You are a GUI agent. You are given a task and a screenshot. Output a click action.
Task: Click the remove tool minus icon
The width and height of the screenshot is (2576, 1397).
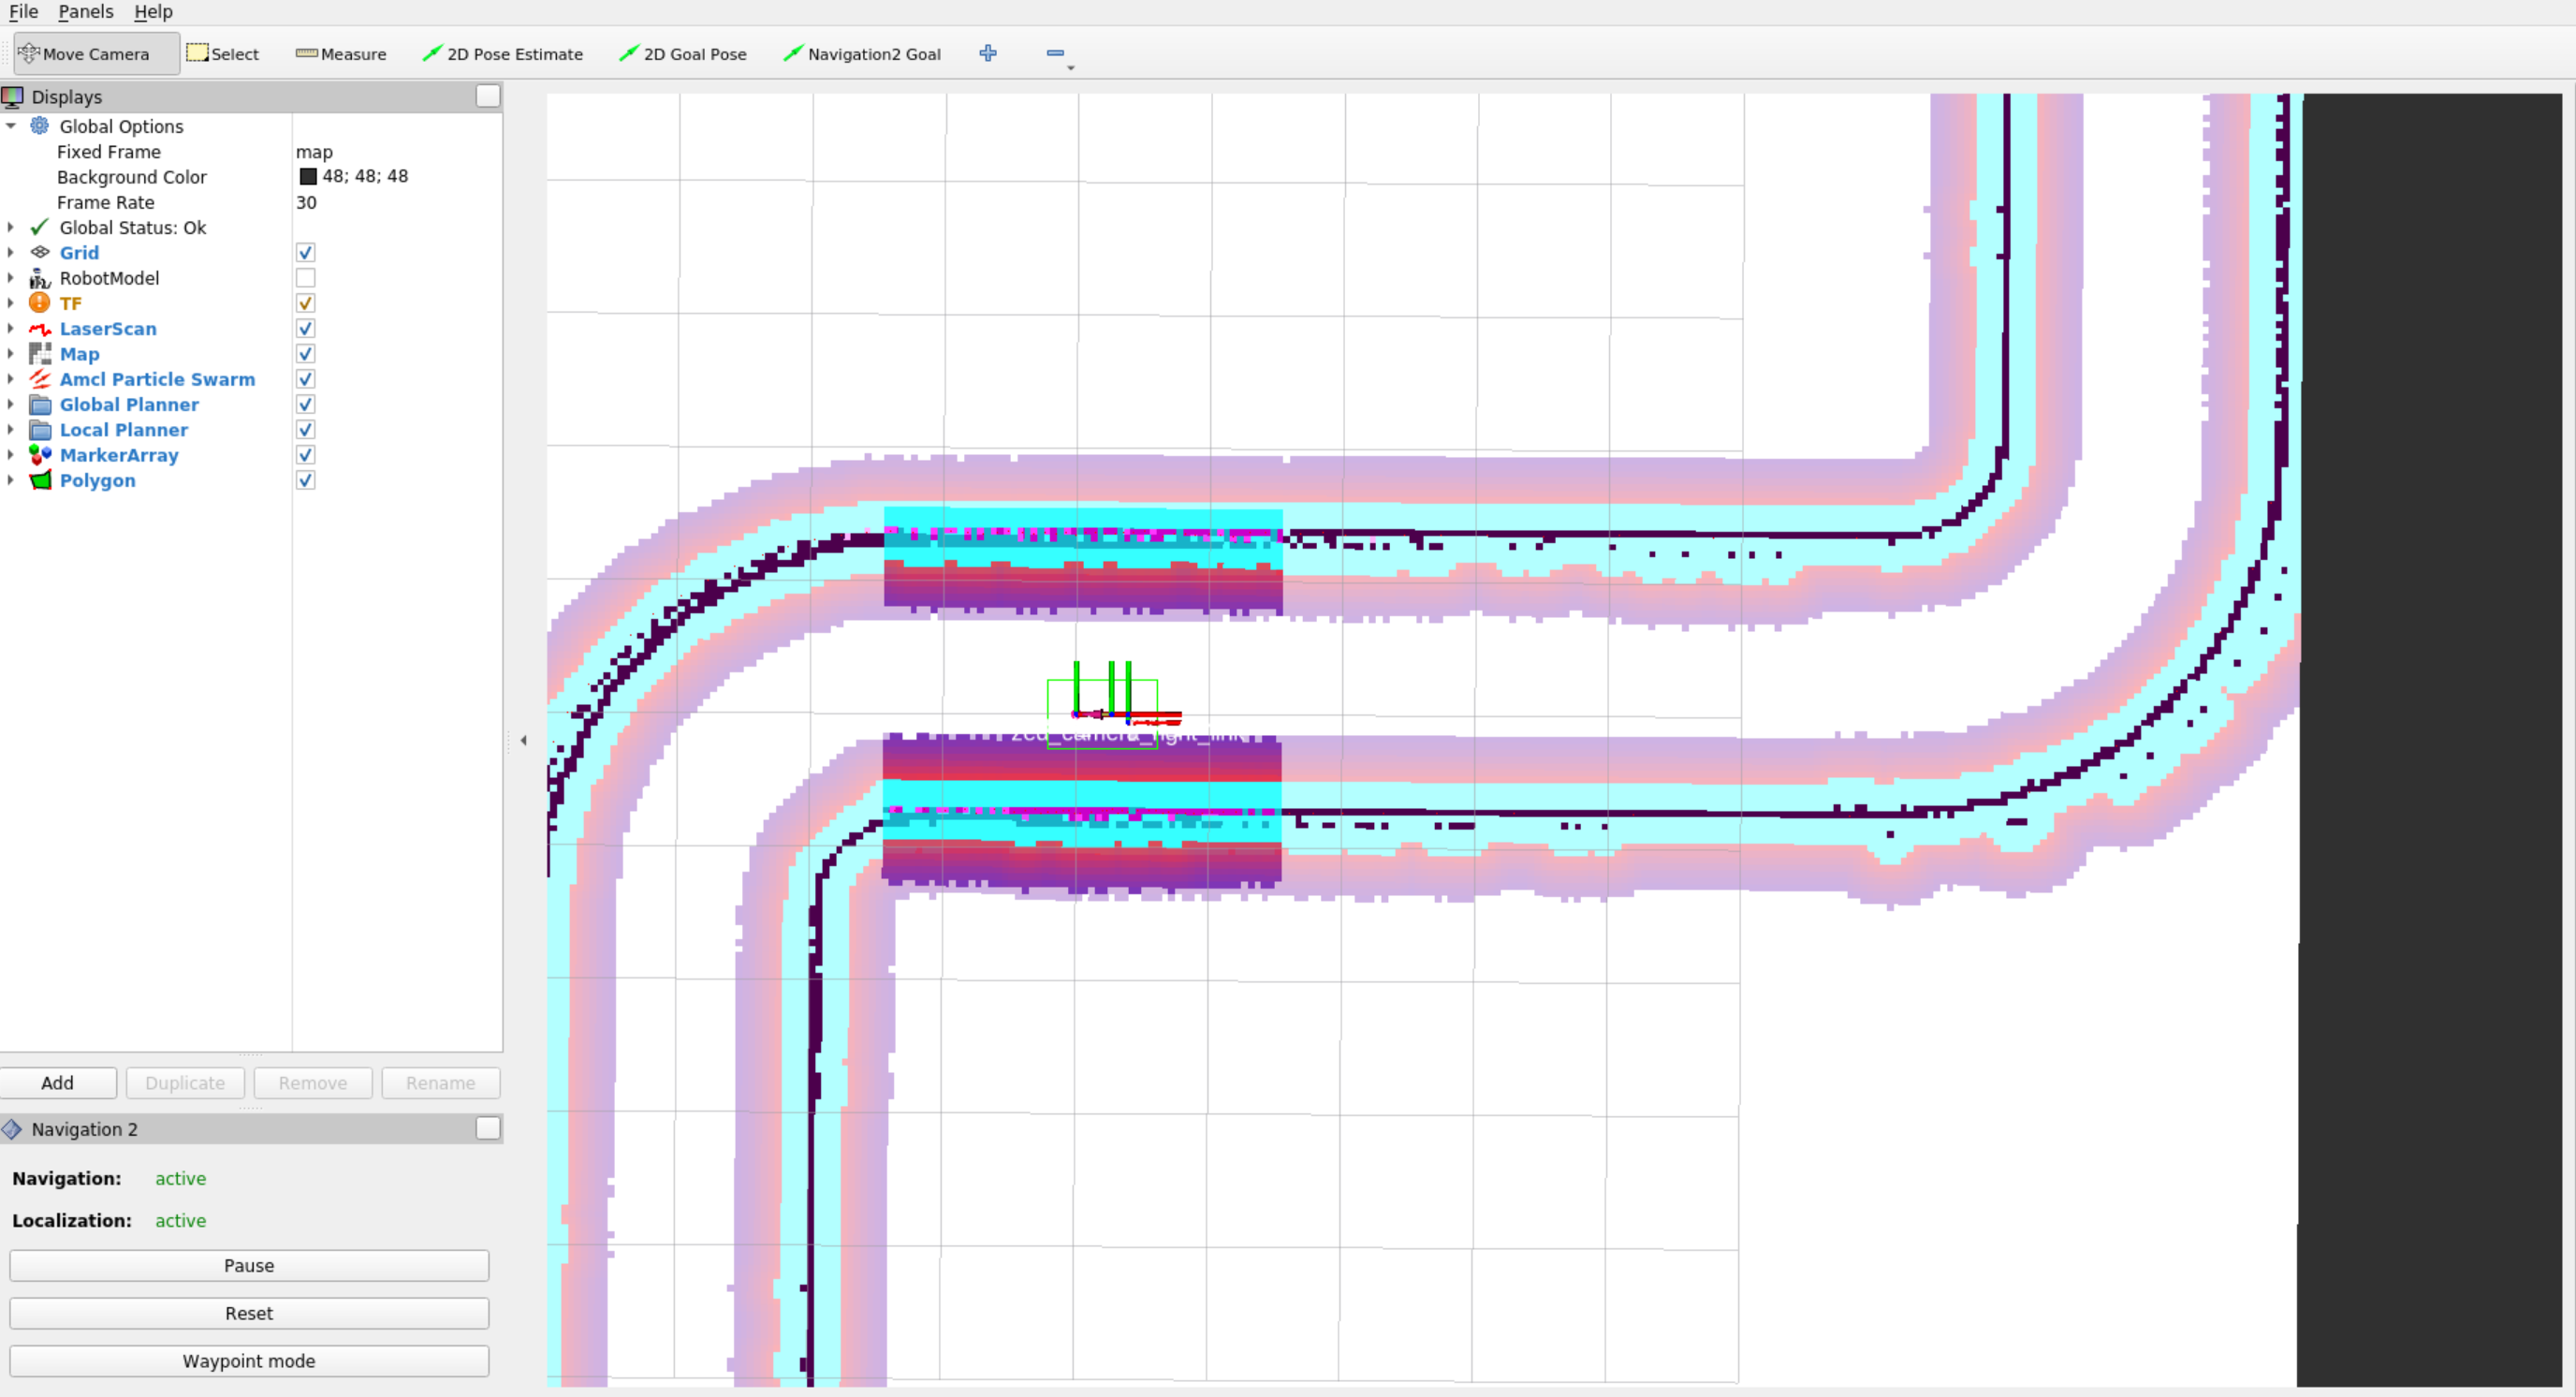pyautogui.click(x=1054, y=53)
